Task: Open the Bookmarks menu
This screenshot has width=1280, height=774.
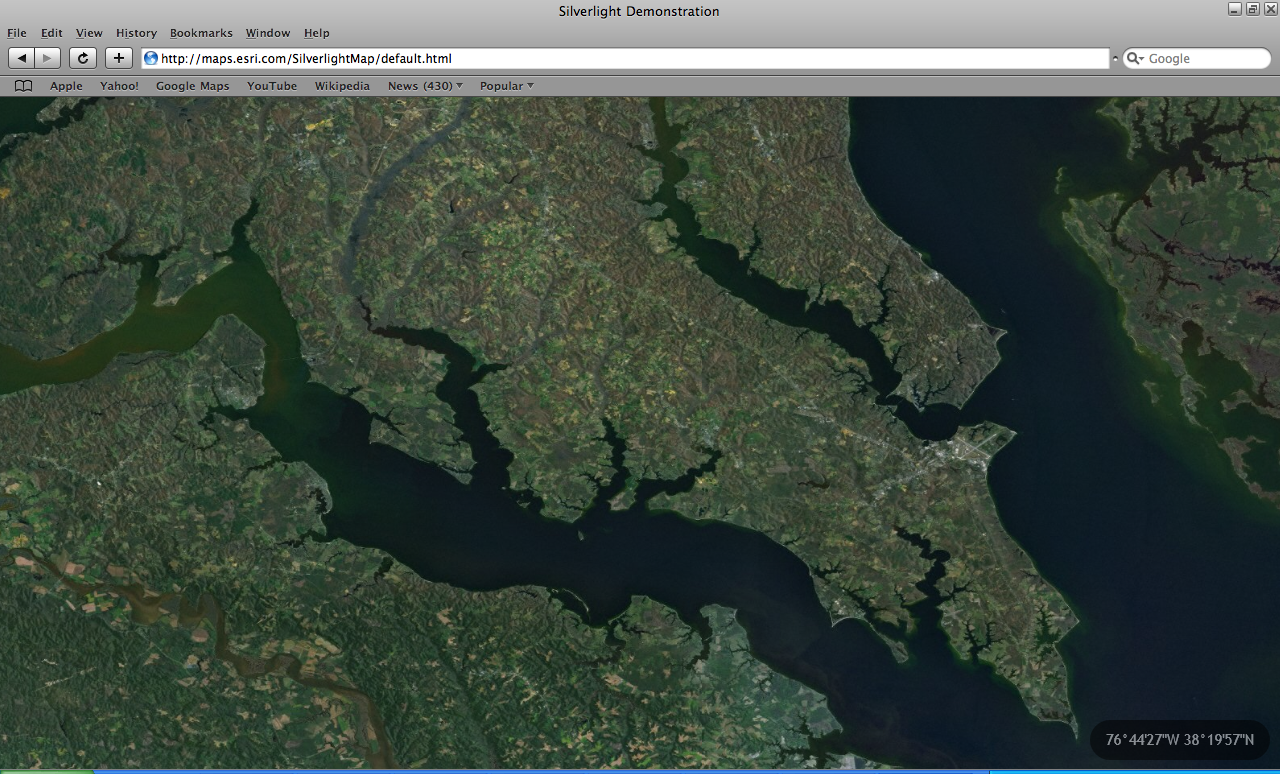Action: 201,33
